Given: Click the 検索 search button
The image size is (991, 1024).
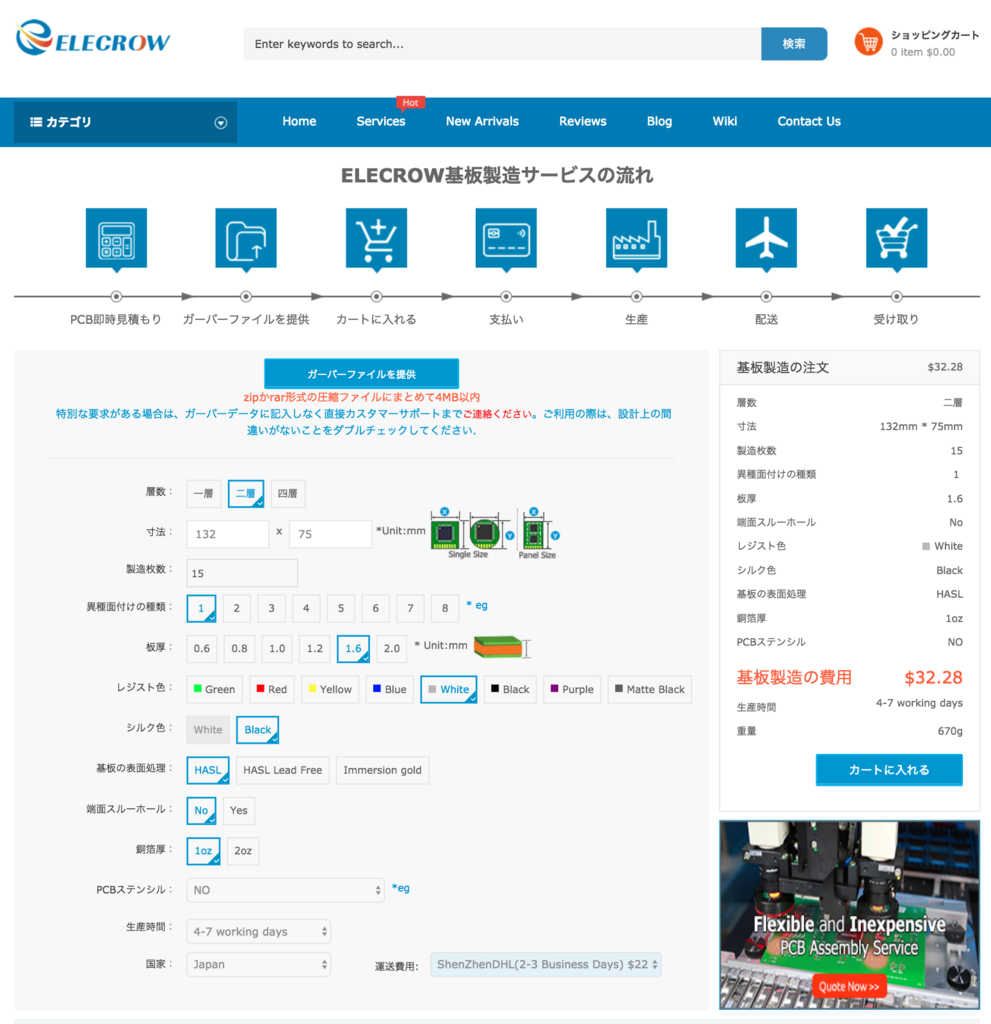Looking at the screenshot, I should pyautogui.click(x=794, y=44).
